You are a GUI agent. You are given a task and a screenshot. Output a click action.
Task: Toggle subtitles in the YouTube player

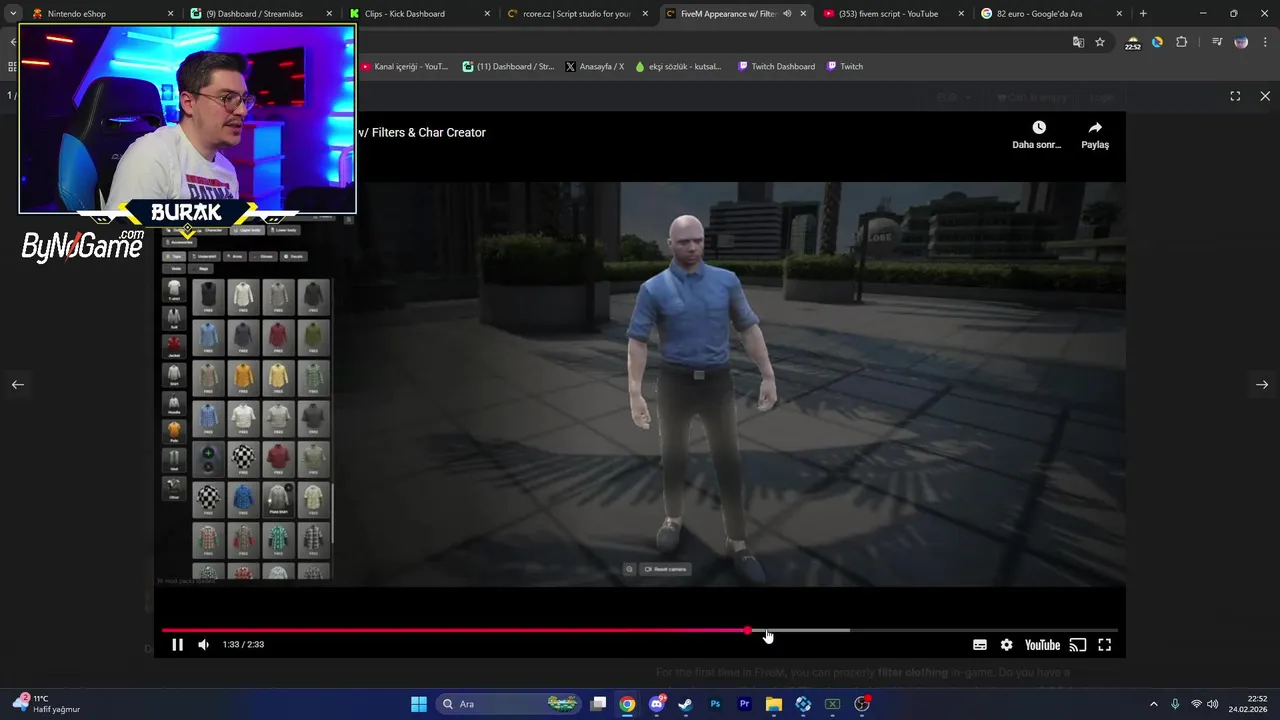coord(980,645)
